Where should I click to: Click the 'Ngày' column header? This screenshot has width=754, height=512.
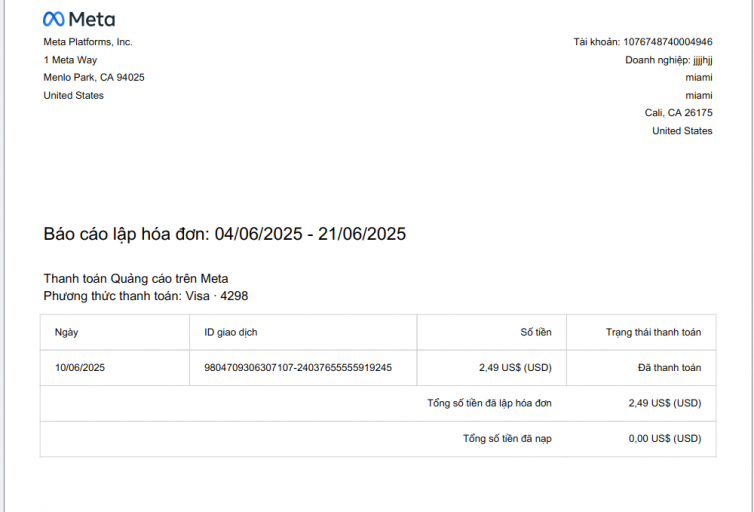click(66, 332)
